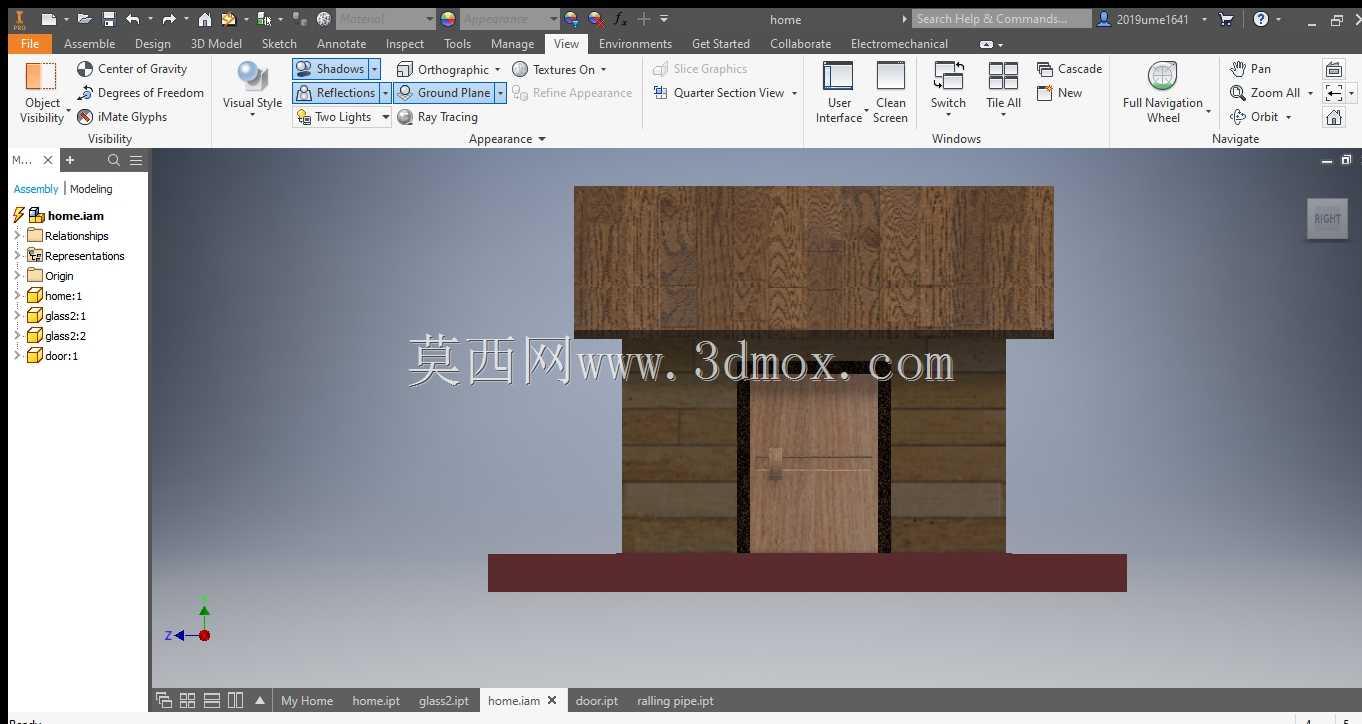This screenshot has width=1362, height=724.
Task: Select glass2:2 in the browser tree
Action: point(66,336)
